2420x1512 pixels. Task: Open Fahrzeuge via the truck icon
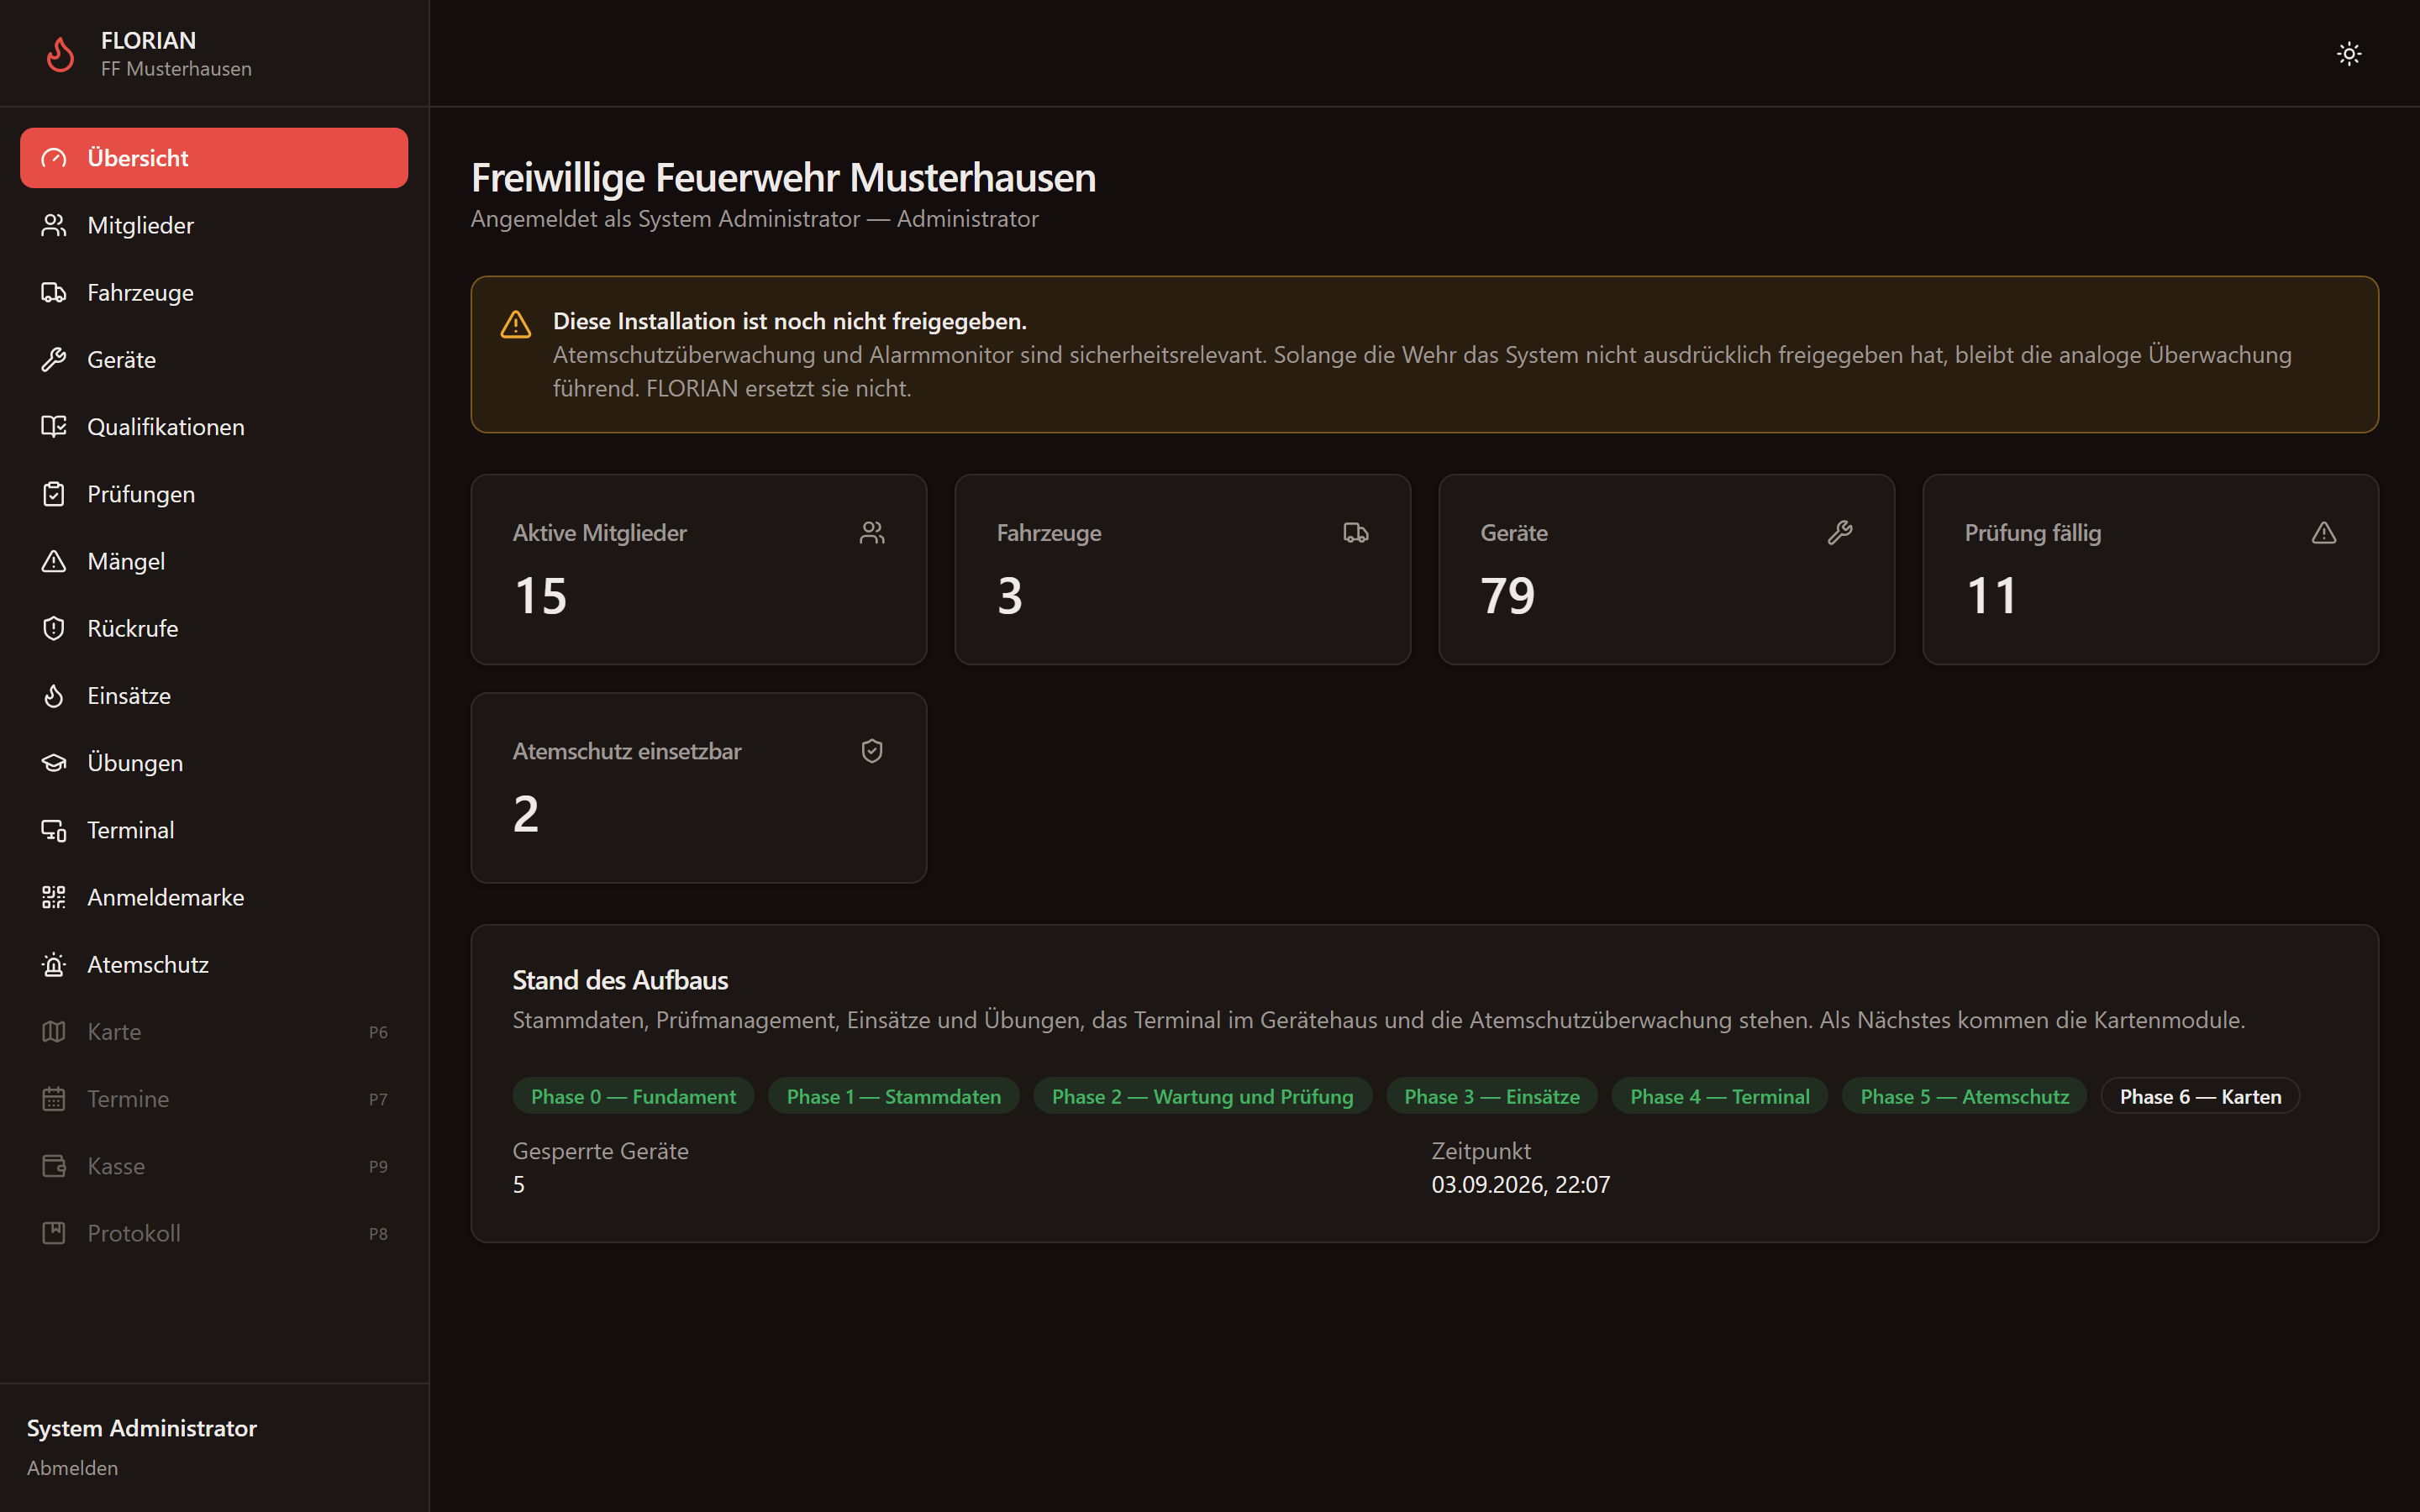[54, 292]
